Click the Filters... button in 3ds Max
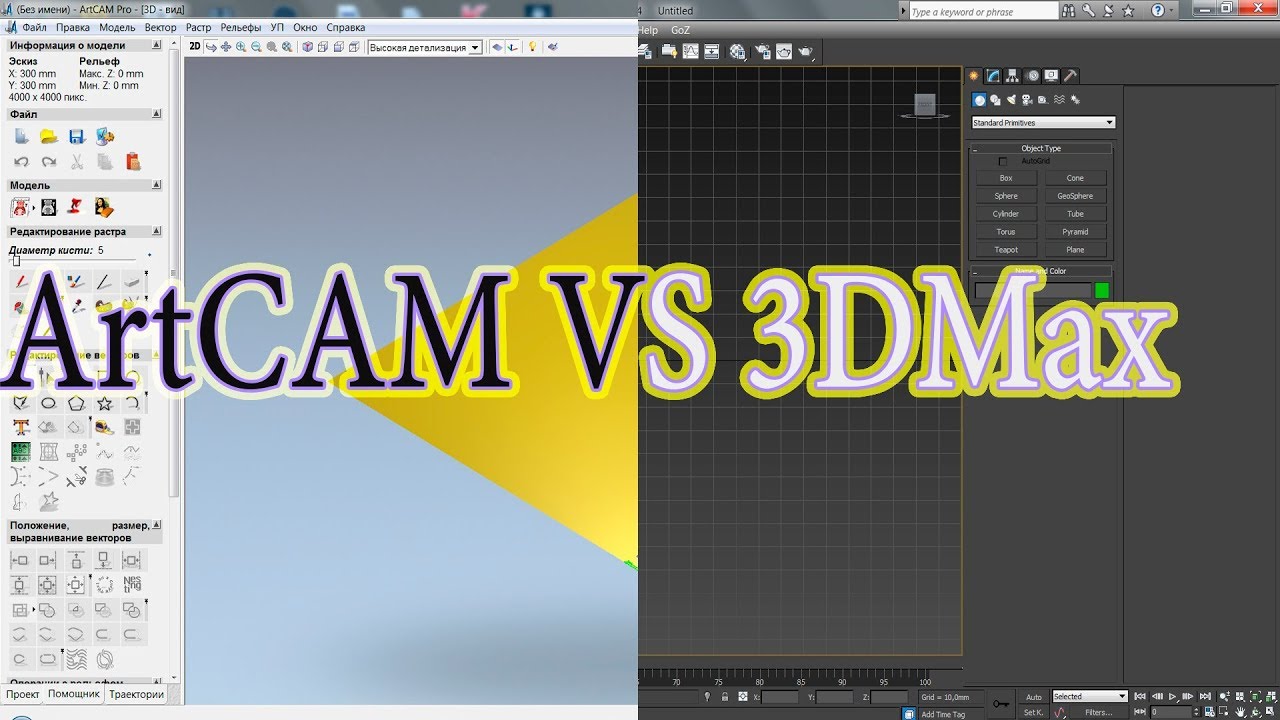This screenshot has width=1280, height=720. 1099,712
